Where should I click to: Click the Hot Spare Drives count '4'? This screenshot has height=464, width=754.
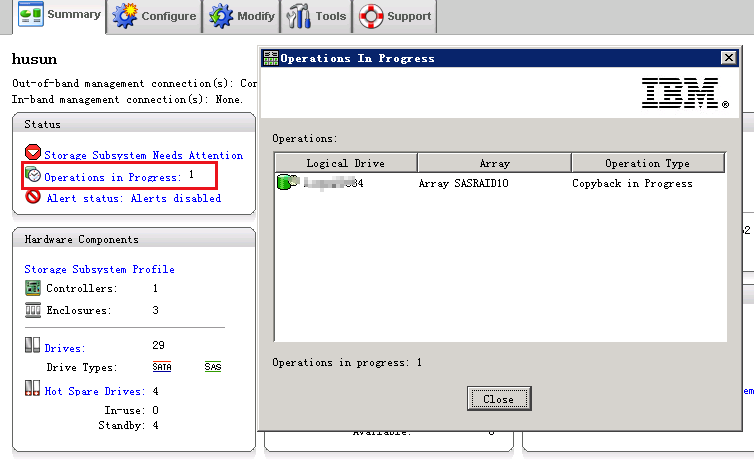click(155, 391)
